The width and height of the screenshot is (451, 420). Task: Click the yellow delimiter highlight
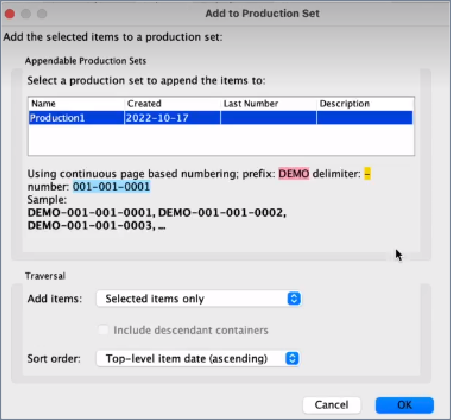367,174
